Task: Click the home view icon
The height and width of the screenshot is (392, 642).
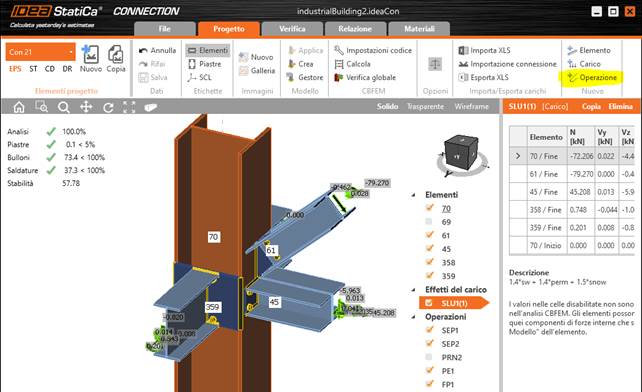Action: (x=19, y=107)
